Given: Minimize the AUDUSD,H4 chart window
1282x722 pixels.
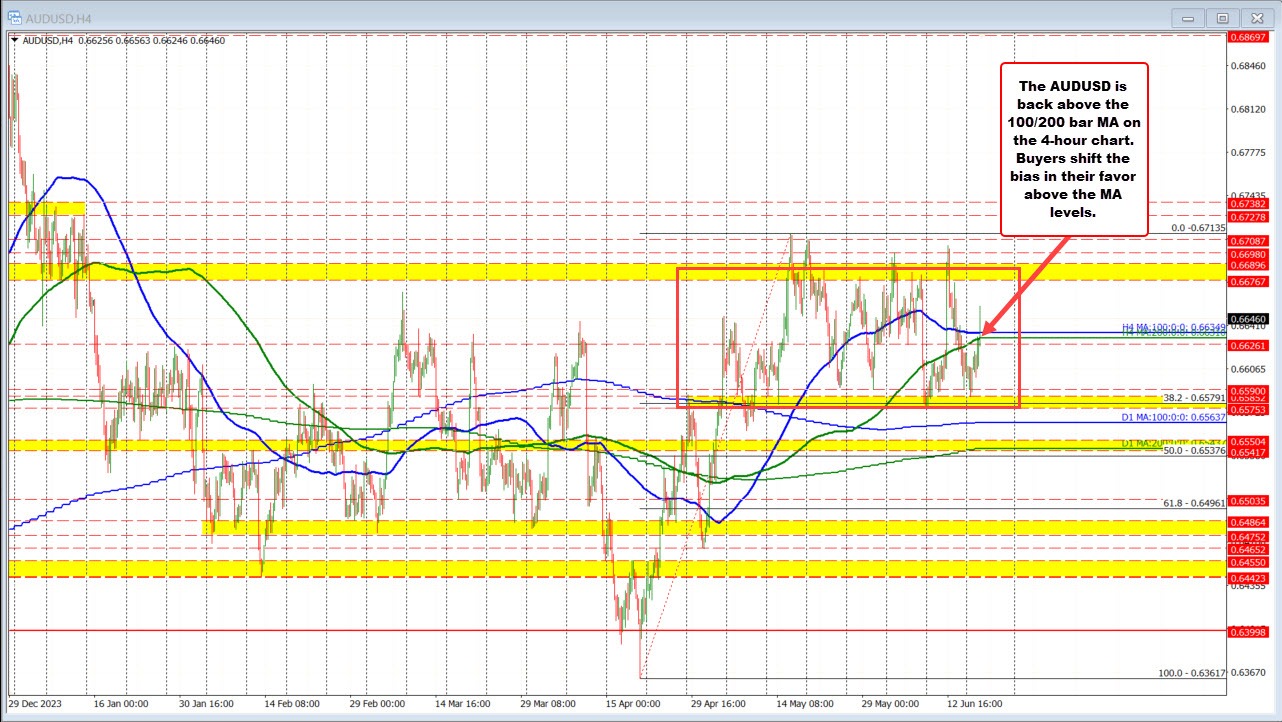Looking at the screenshot, I should click(1187, 17).
